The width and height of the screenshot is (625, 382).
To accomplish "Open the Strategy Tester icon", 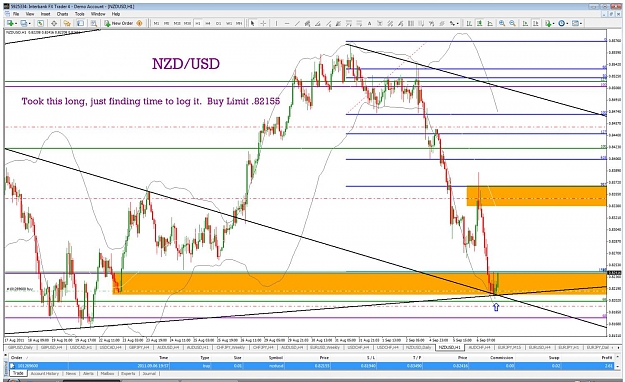I will 94,24.
